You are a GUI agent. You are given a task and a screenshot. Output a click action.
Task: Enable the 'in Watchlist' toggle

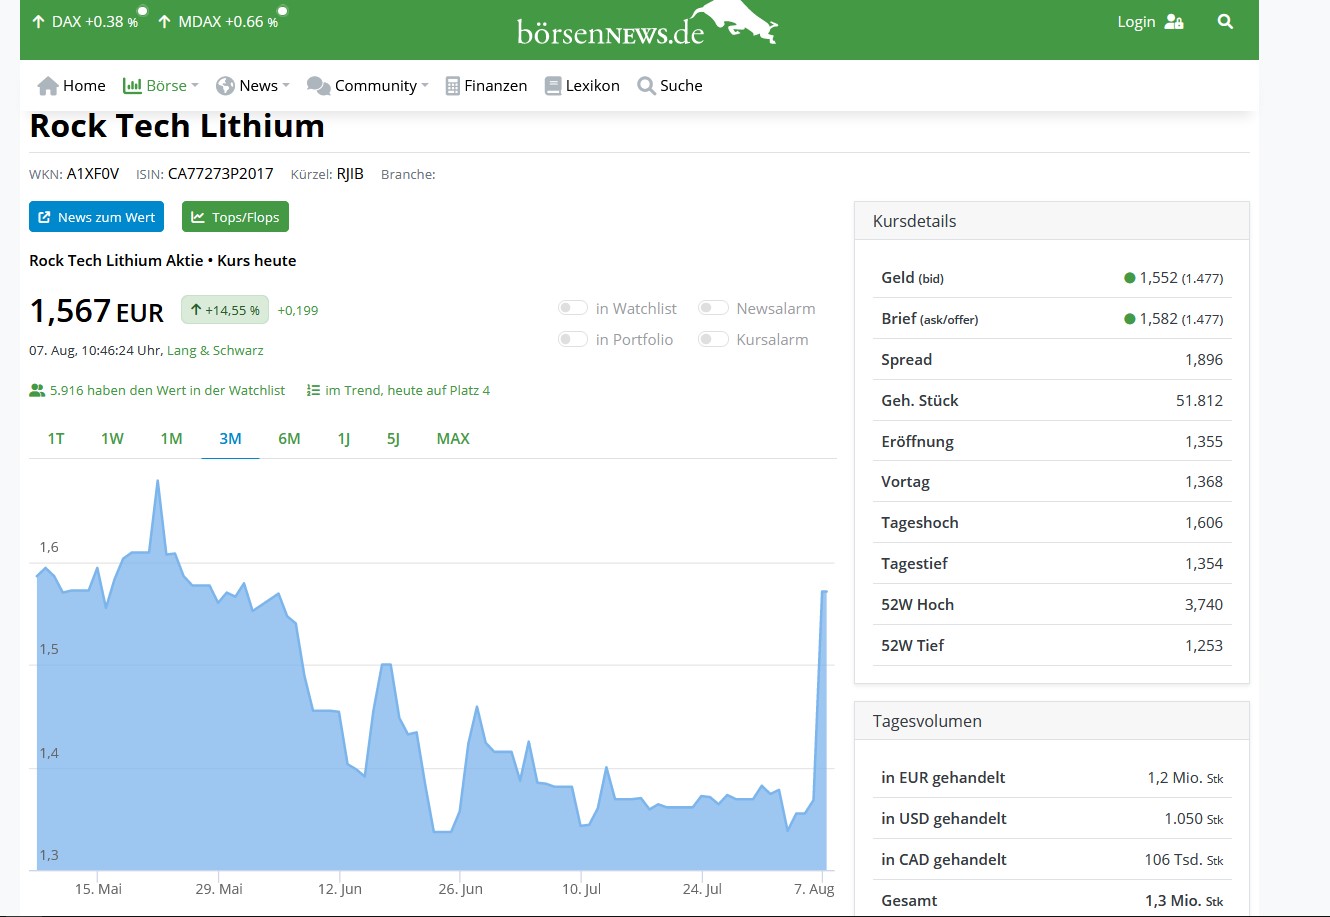pos(573,308)
